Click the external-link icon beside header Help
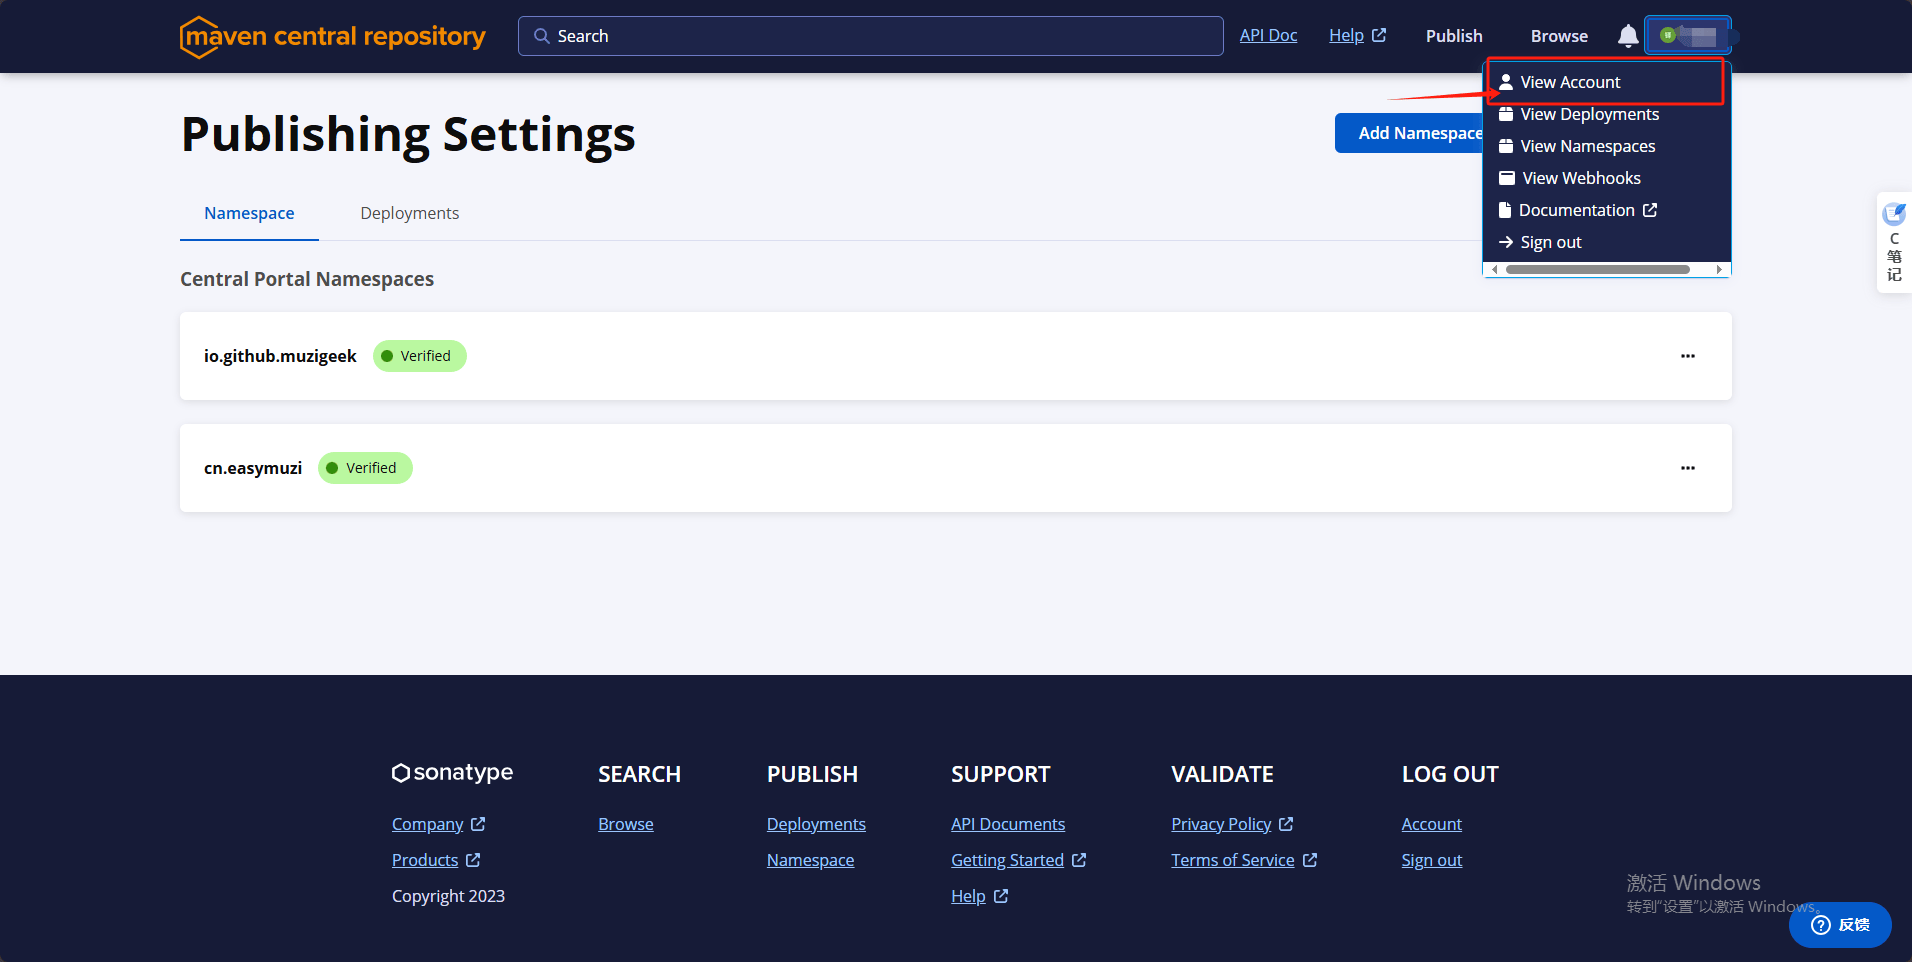Image resolution: width=1912 pixels, height=962 pixels. tap(1379, 35)
